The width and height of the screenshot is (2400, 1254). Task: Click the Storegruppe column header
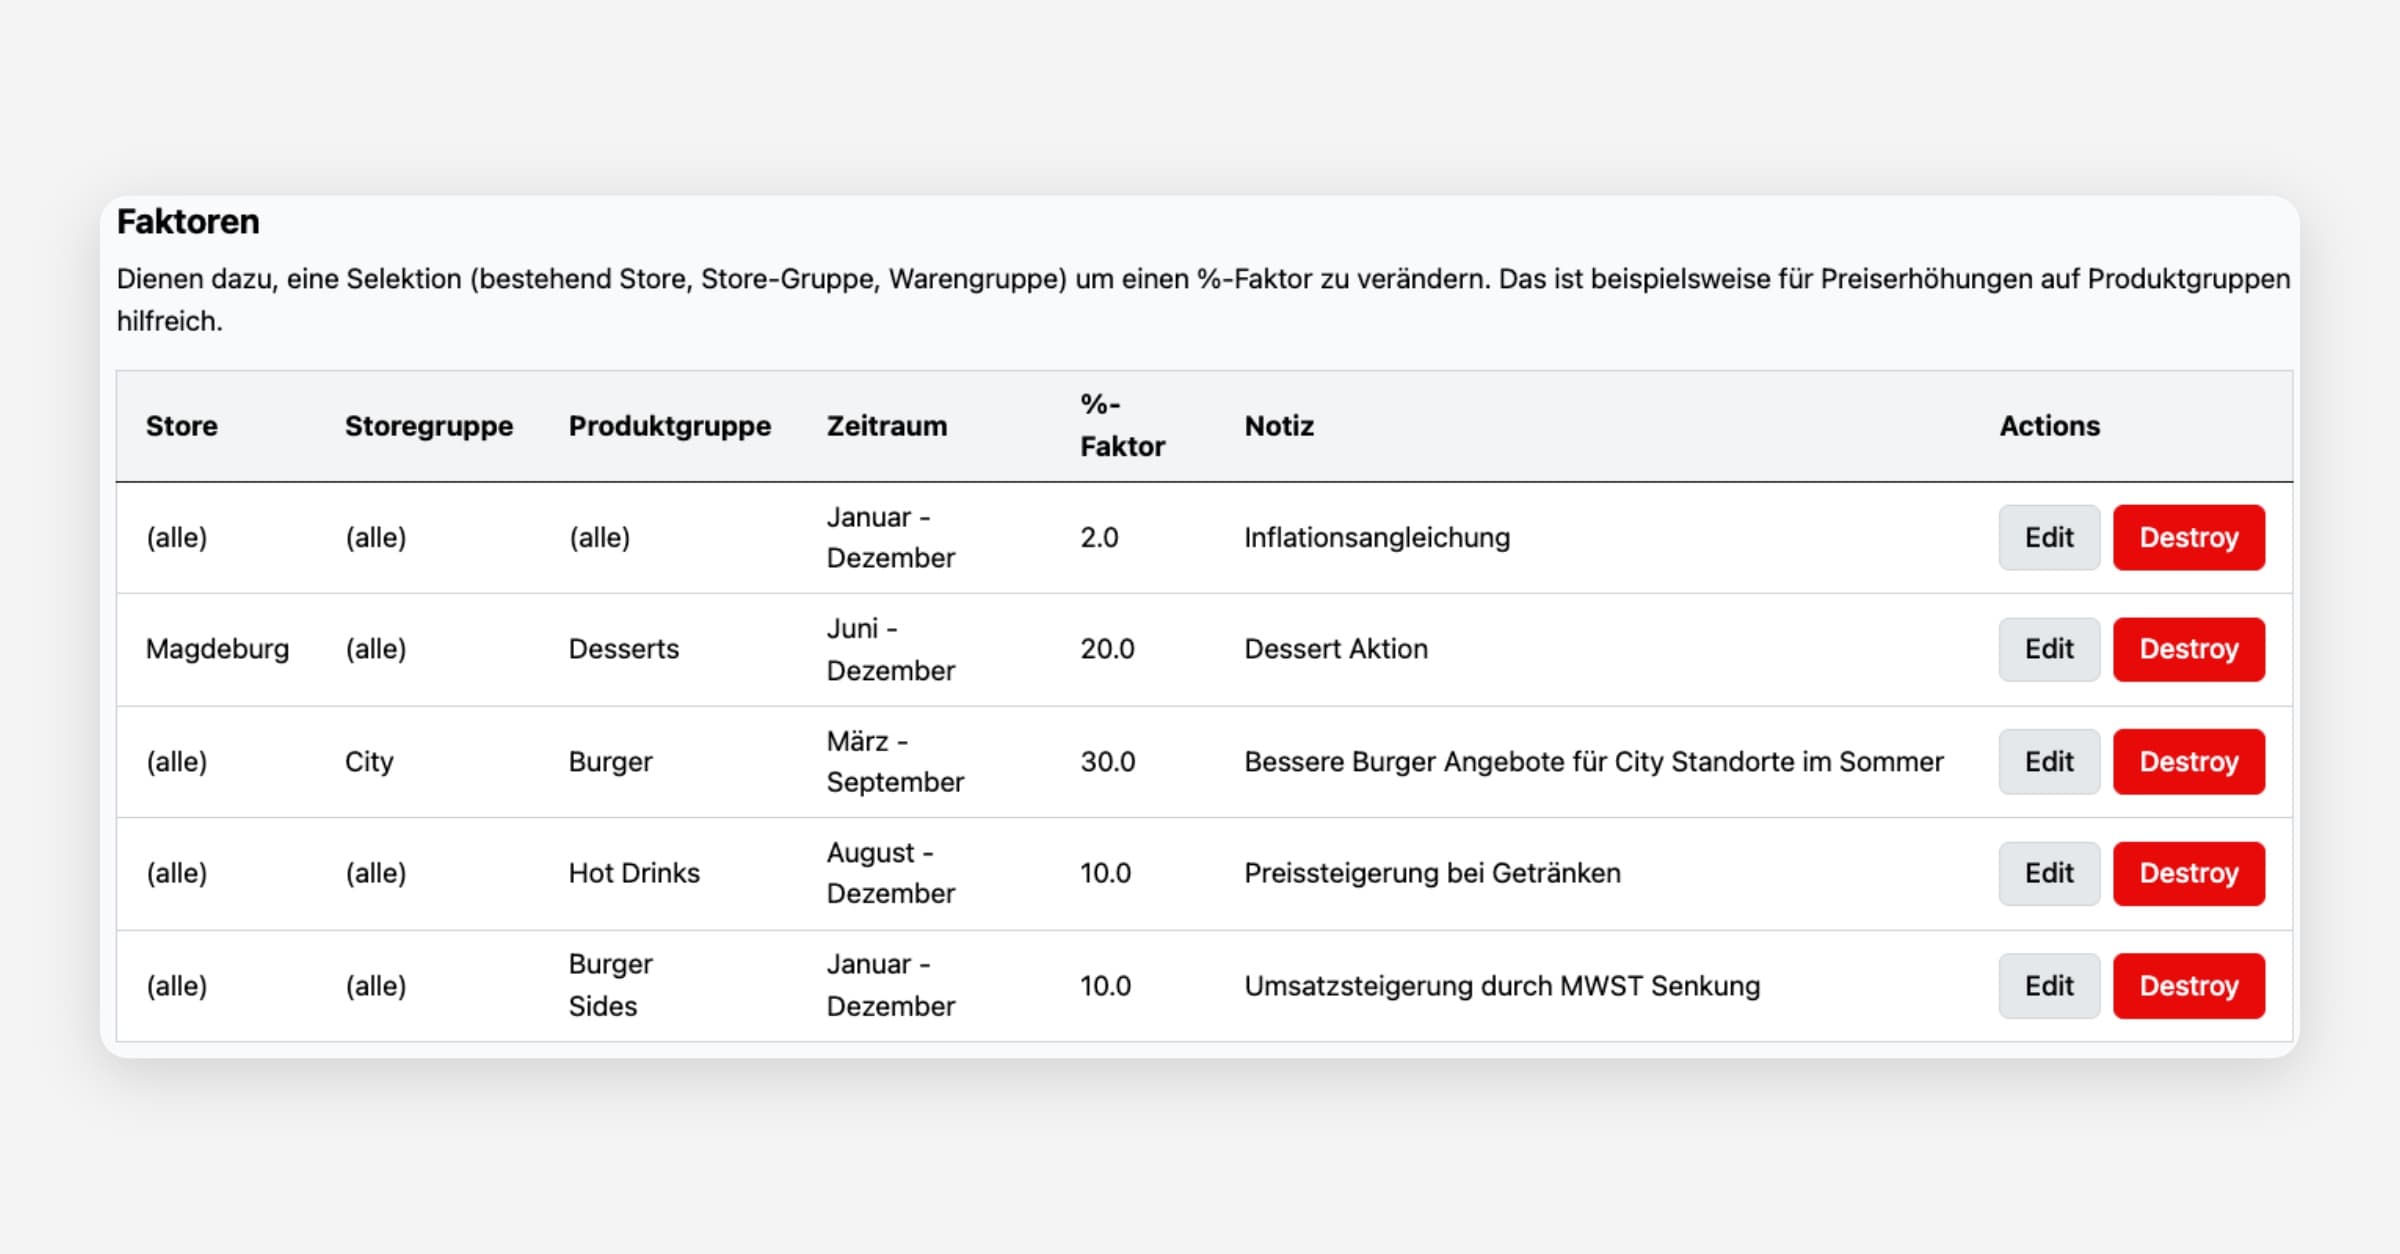(429, 426)
